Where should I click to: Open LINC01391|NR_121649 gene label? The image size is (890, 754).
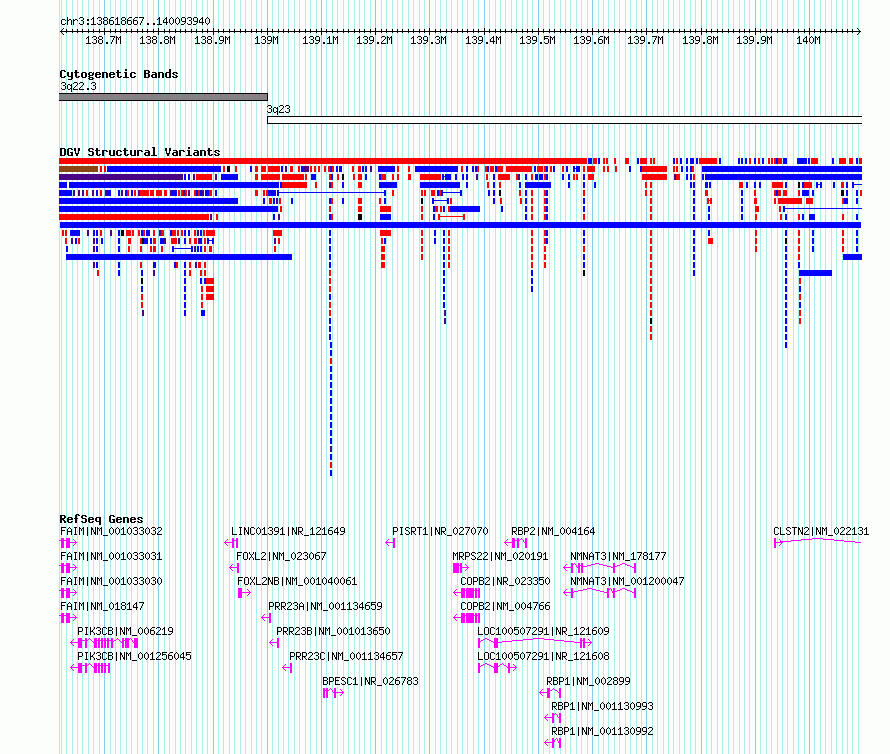tap(288, 531)
